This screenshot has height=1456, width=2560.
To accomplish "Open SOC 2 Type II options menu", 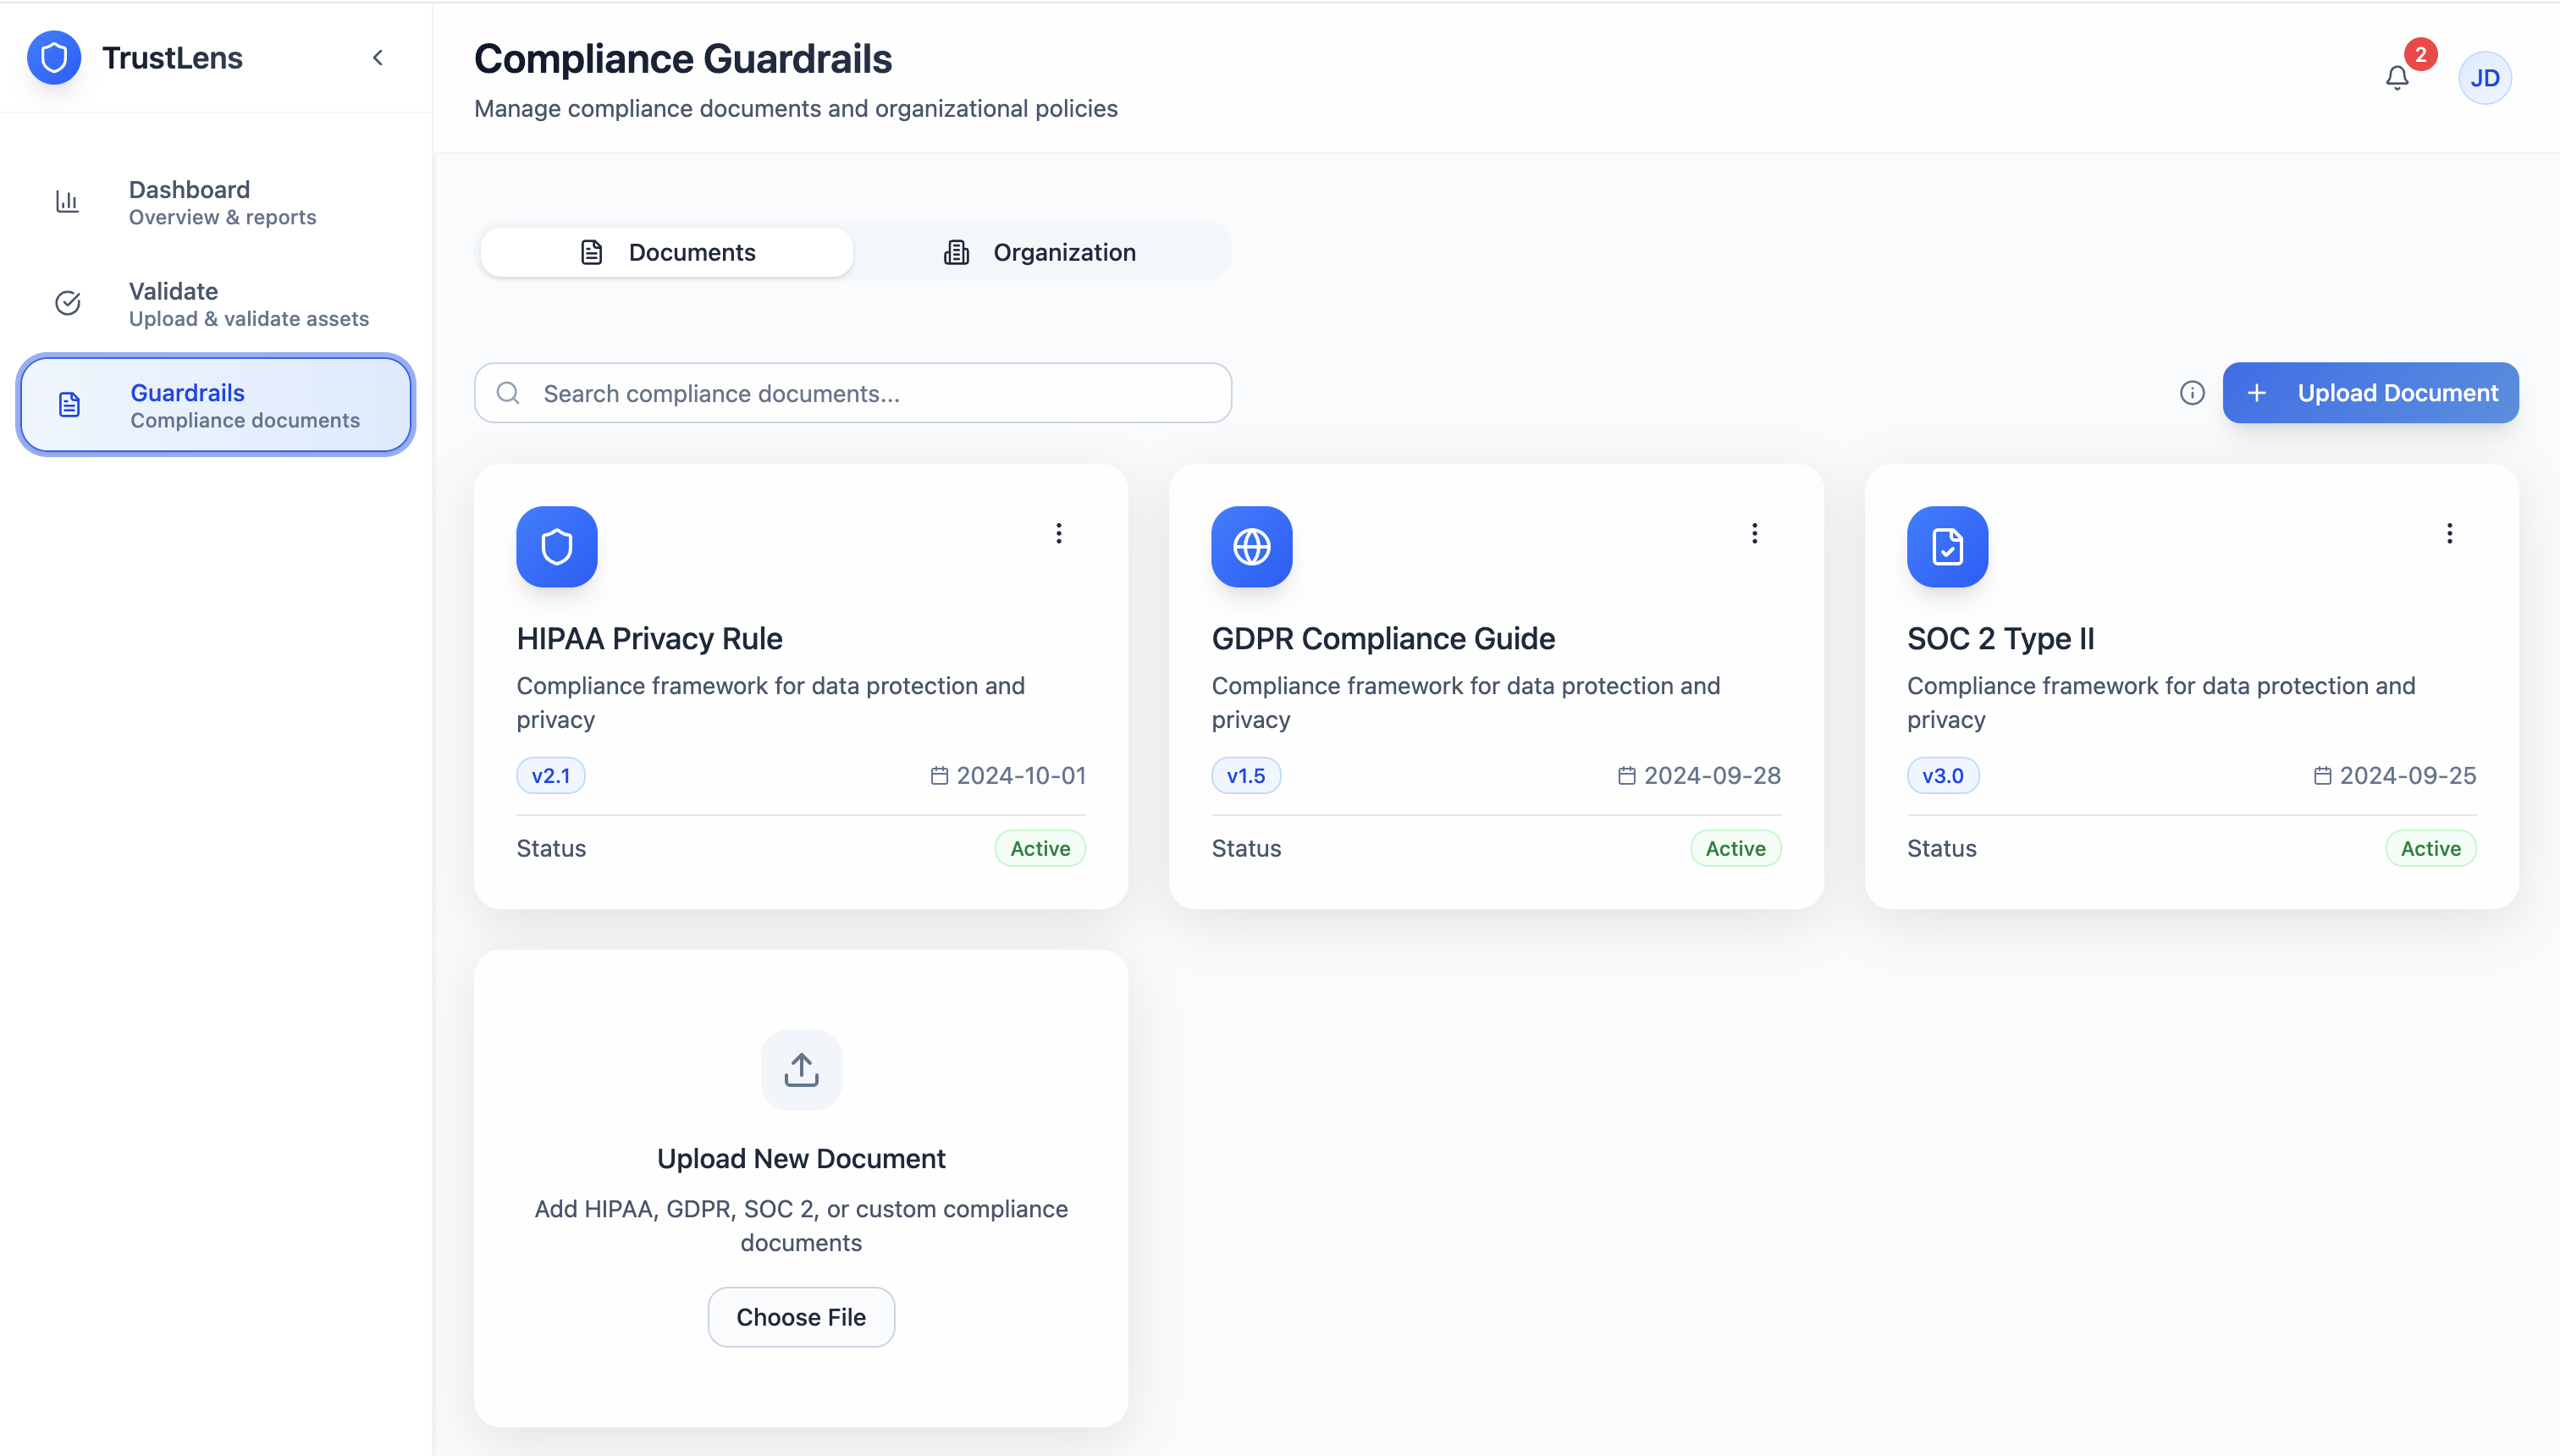I will [2449, 533].
